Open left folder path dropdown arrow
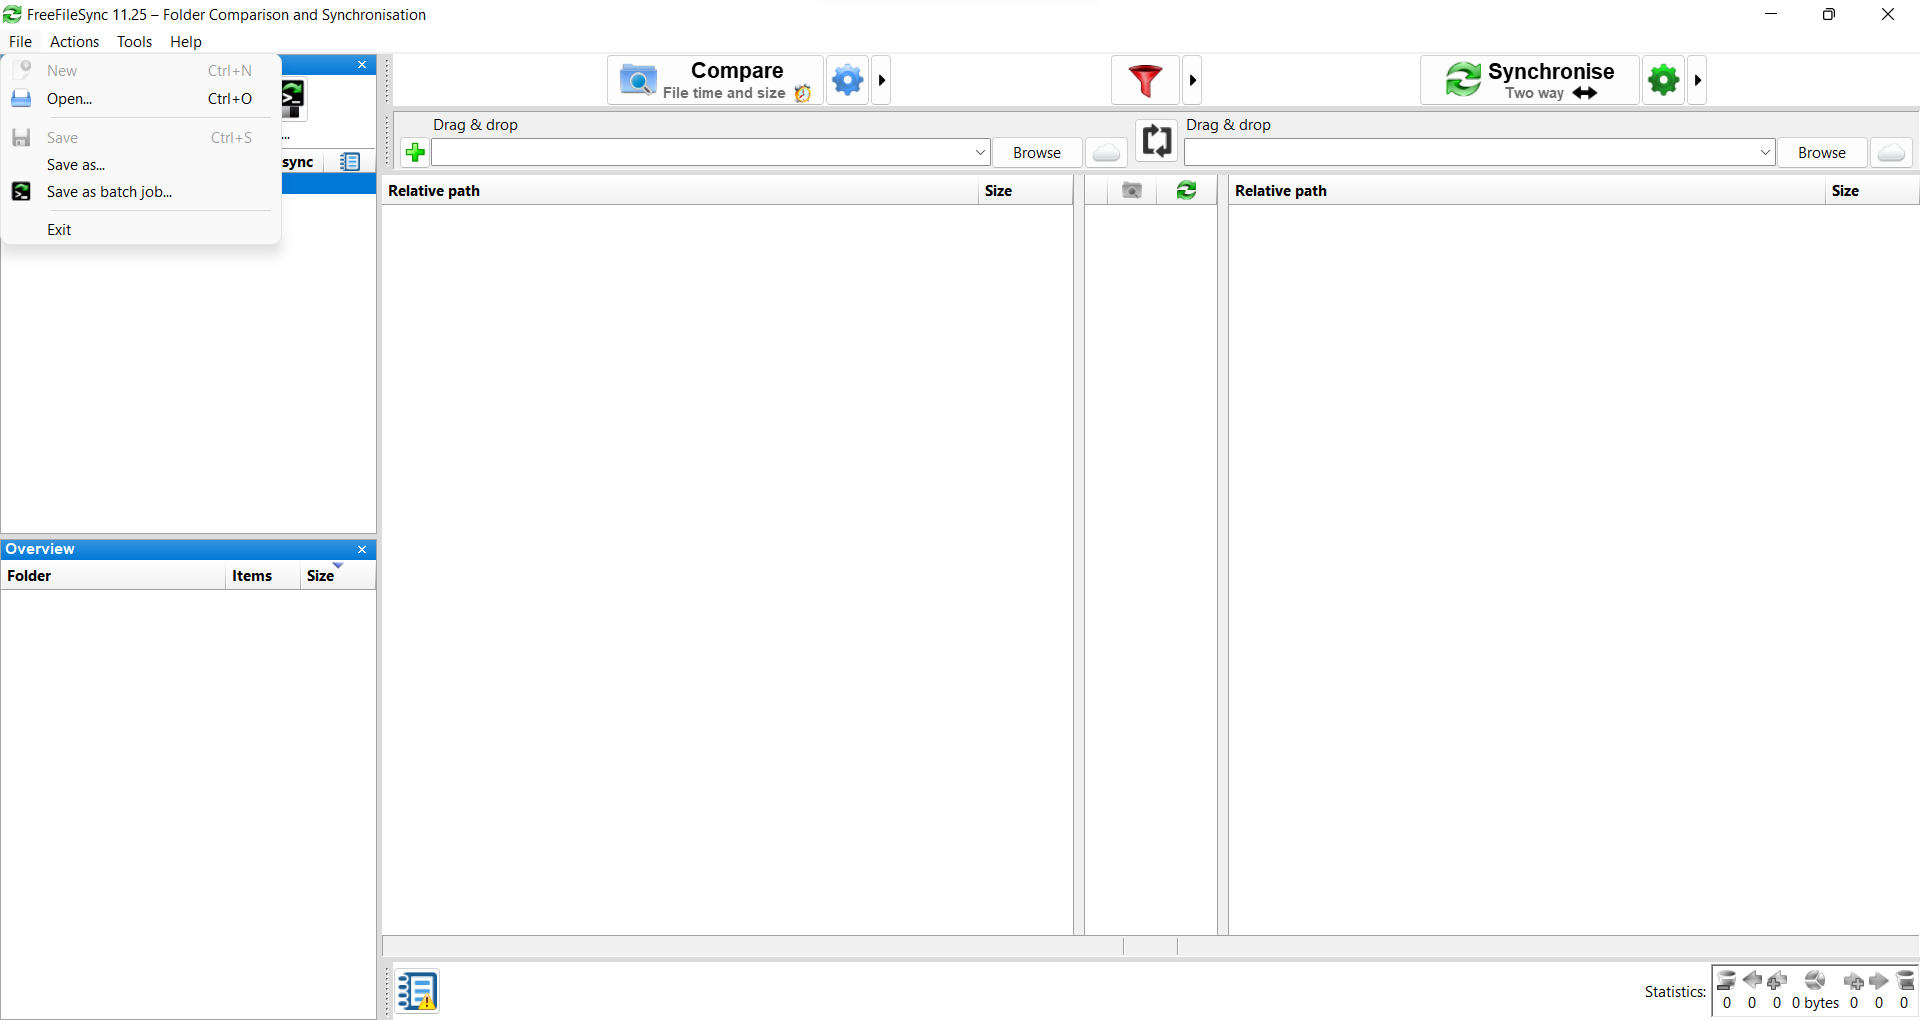1920x1020 pixels. point(980,153)
